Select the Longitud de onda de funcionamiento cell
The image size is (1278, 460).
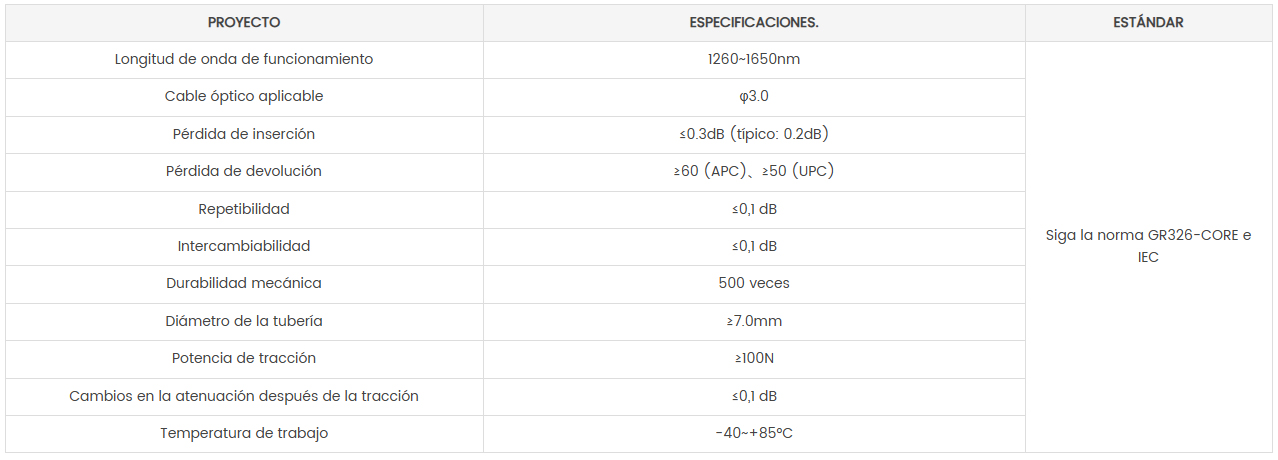click(x=244, y=59)
